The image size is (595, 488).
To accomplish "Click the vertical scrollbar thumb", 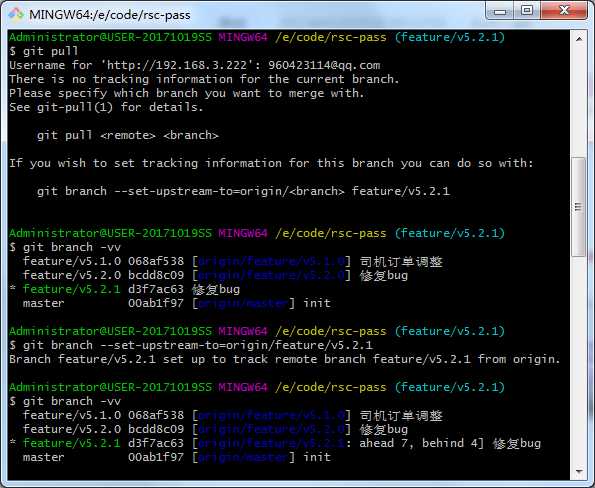I will 579,207.
